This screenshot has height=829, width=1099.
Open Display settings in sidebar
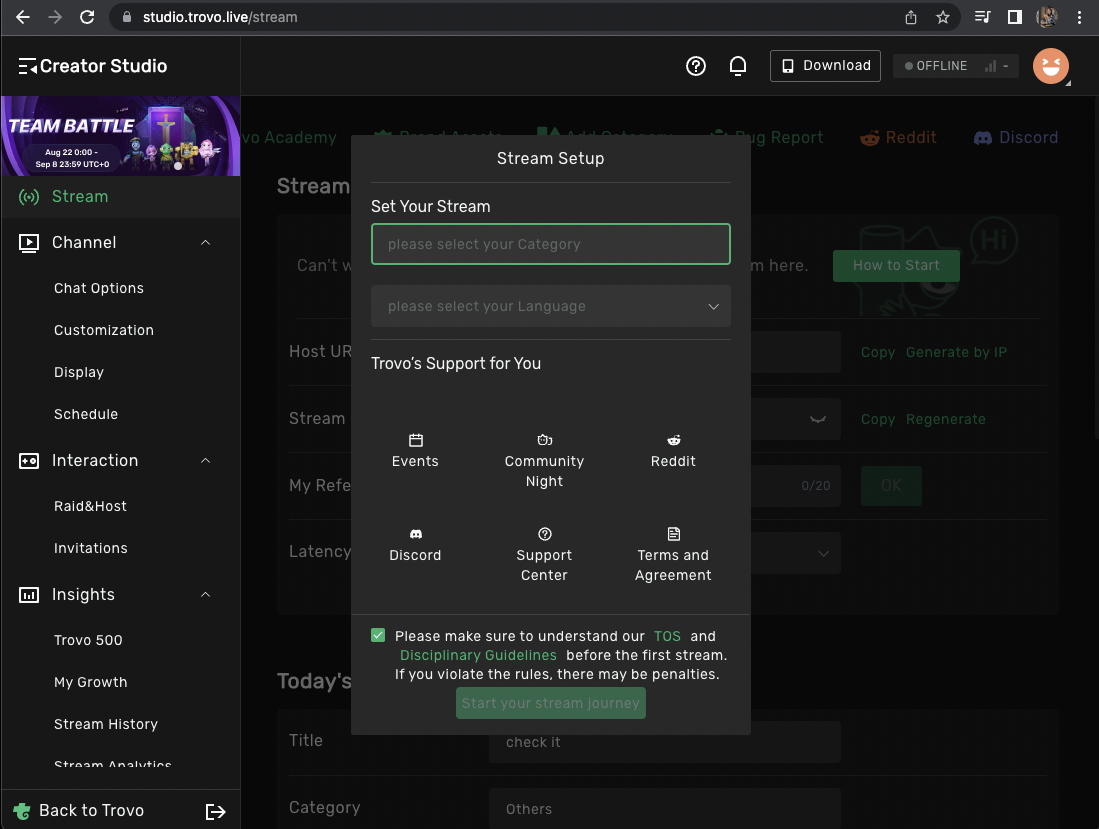point(78,372)
